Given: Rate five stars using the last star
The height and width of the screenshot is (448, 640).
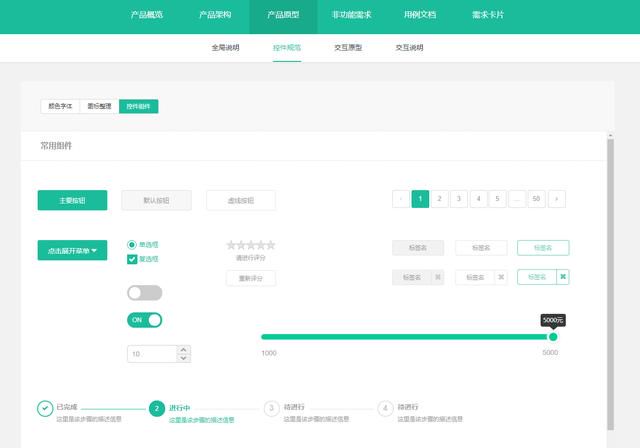Looking at the screenshot, I should (x=271, y=245).
